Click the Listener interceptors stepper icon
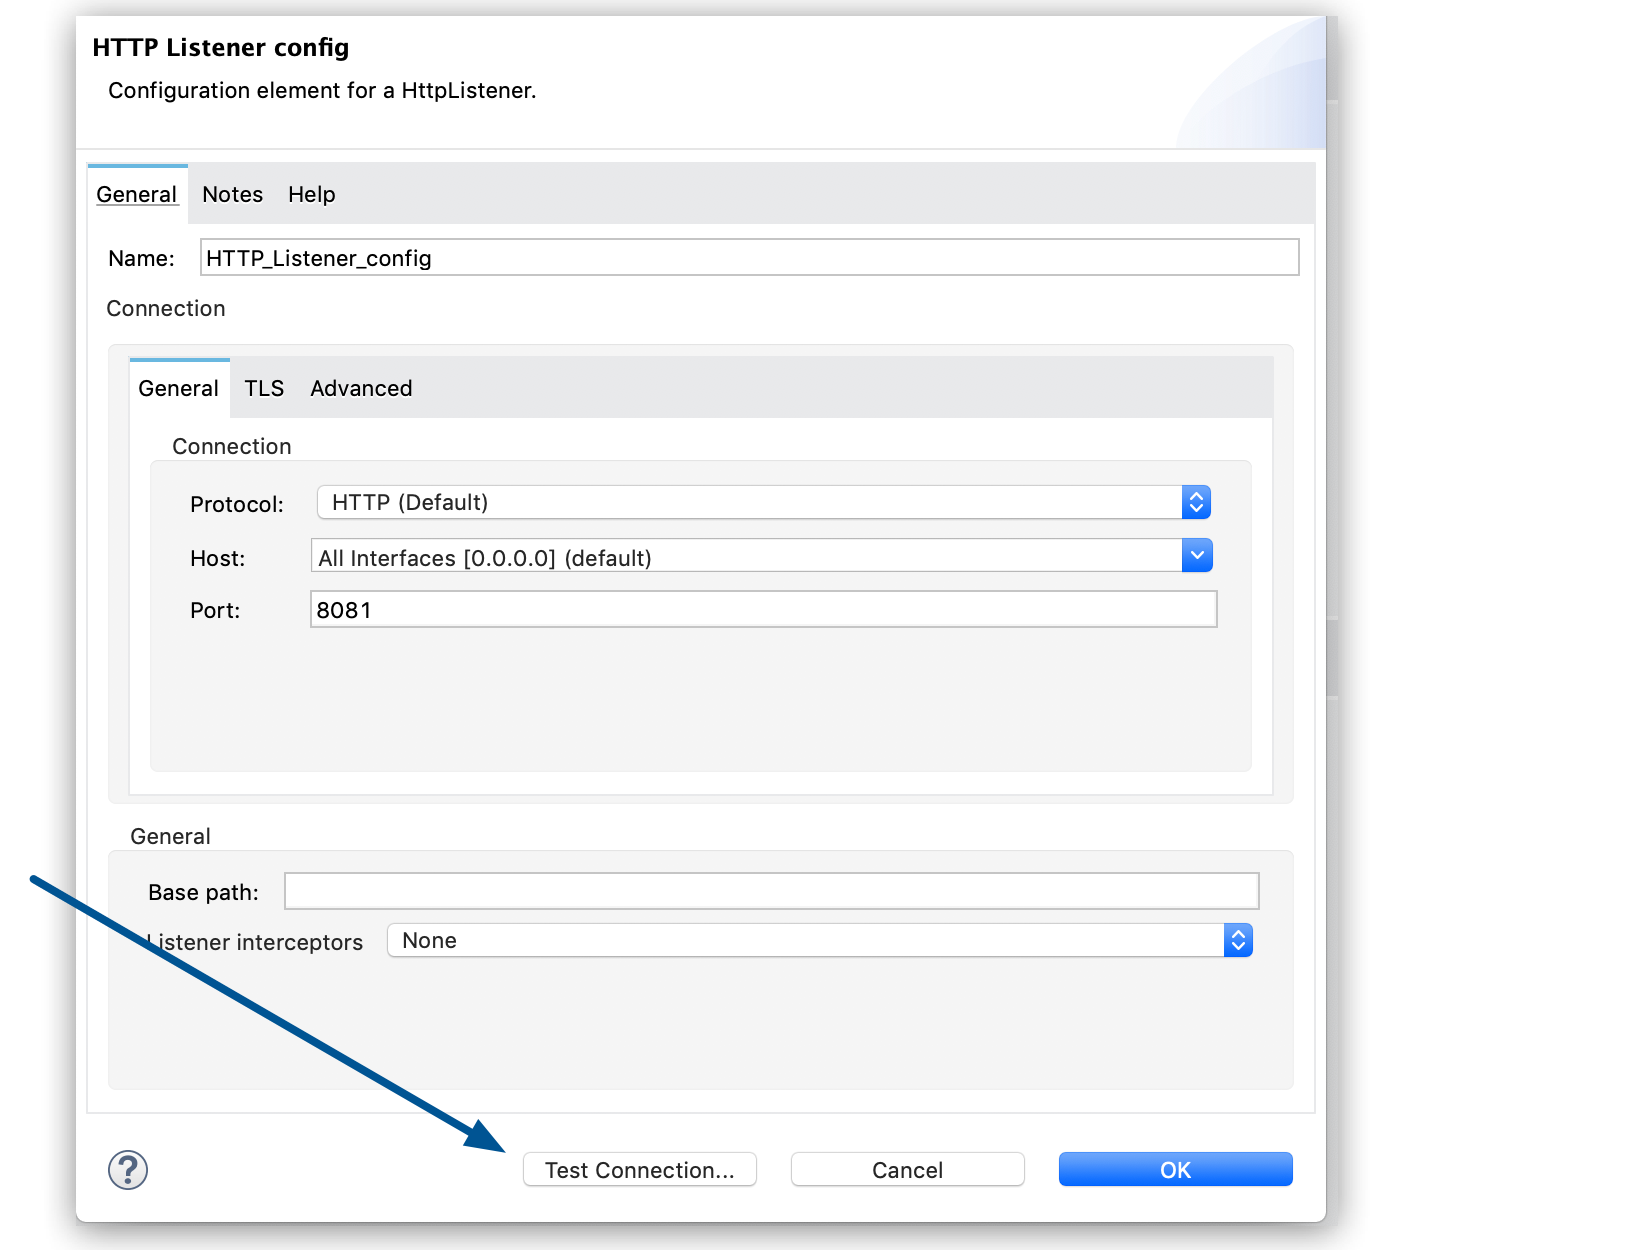 pyautogui.click(x=1237, y=940)
